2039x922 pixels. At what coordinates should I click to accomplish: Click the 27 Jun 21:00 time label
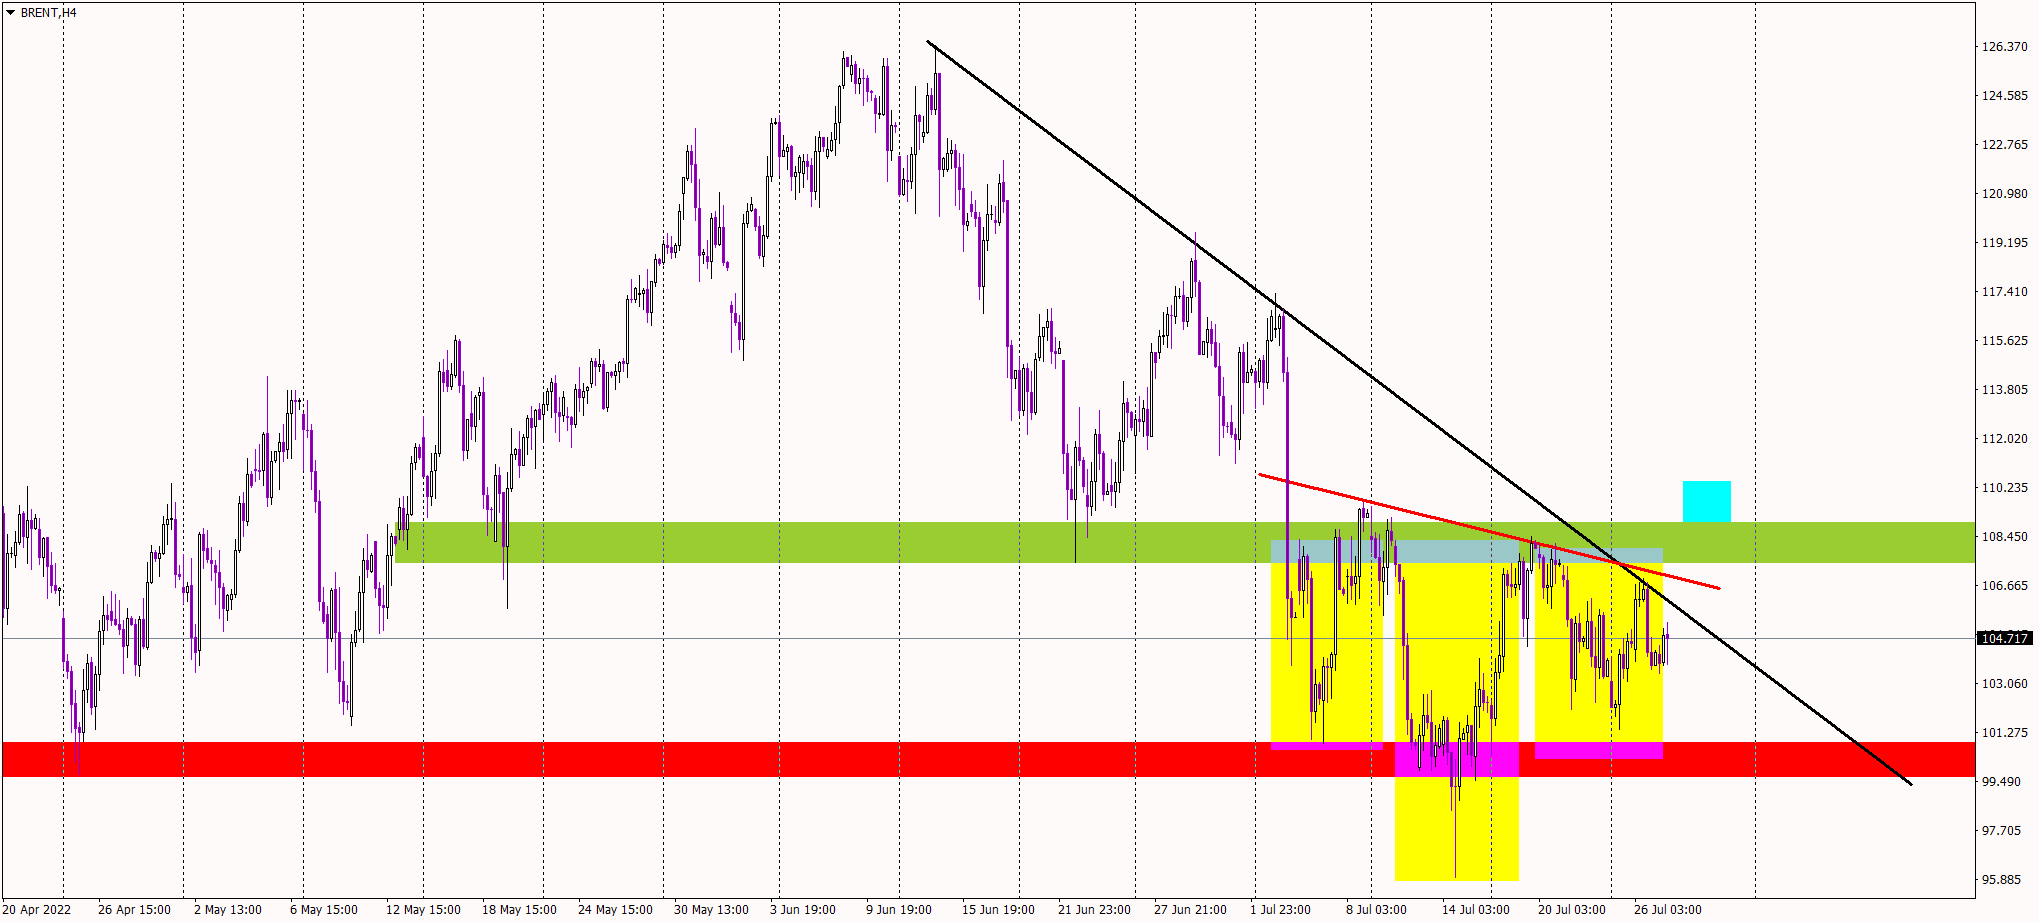[x=1190, y=909]
